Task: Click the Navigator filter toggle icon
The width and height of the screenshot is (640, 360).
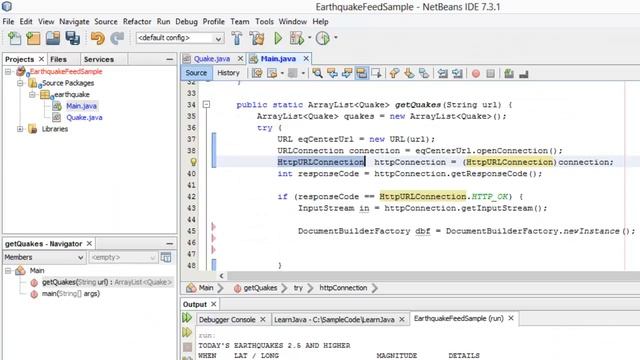Action: tap(166, 258)
